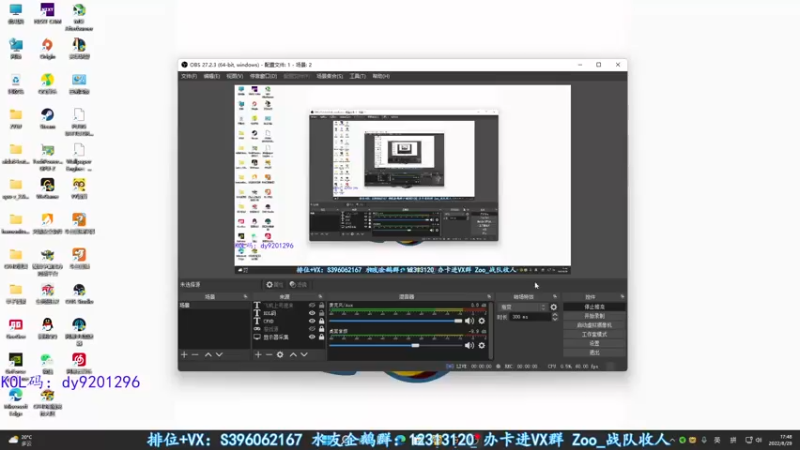The width and height of the screenshot is (800, 450).
Task: Toggle lock on 显示器采集 source
Action: [x=321, y=337]
